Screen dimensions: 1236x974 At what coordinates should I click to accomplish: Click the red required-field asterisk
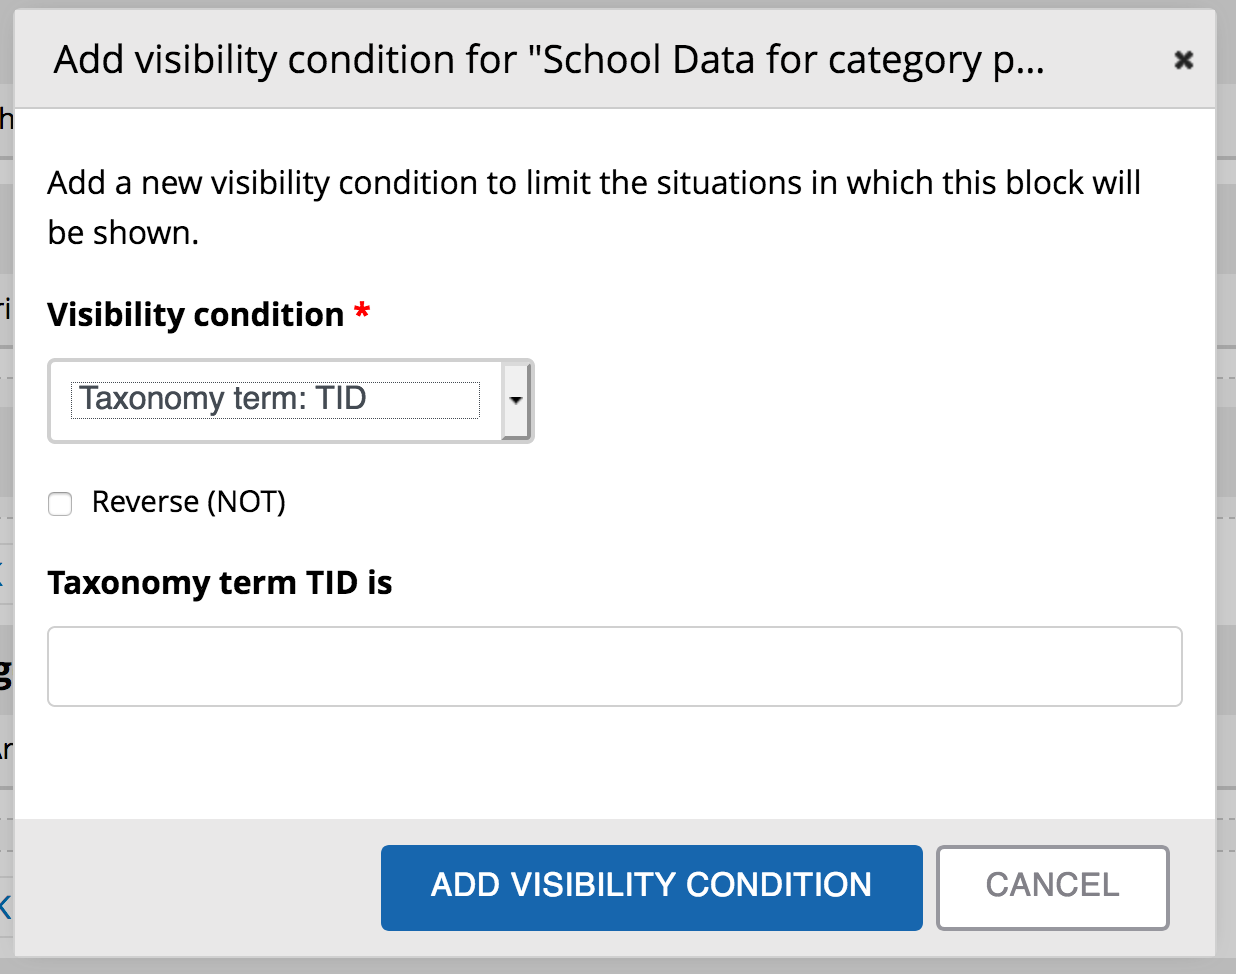(362, 313)
